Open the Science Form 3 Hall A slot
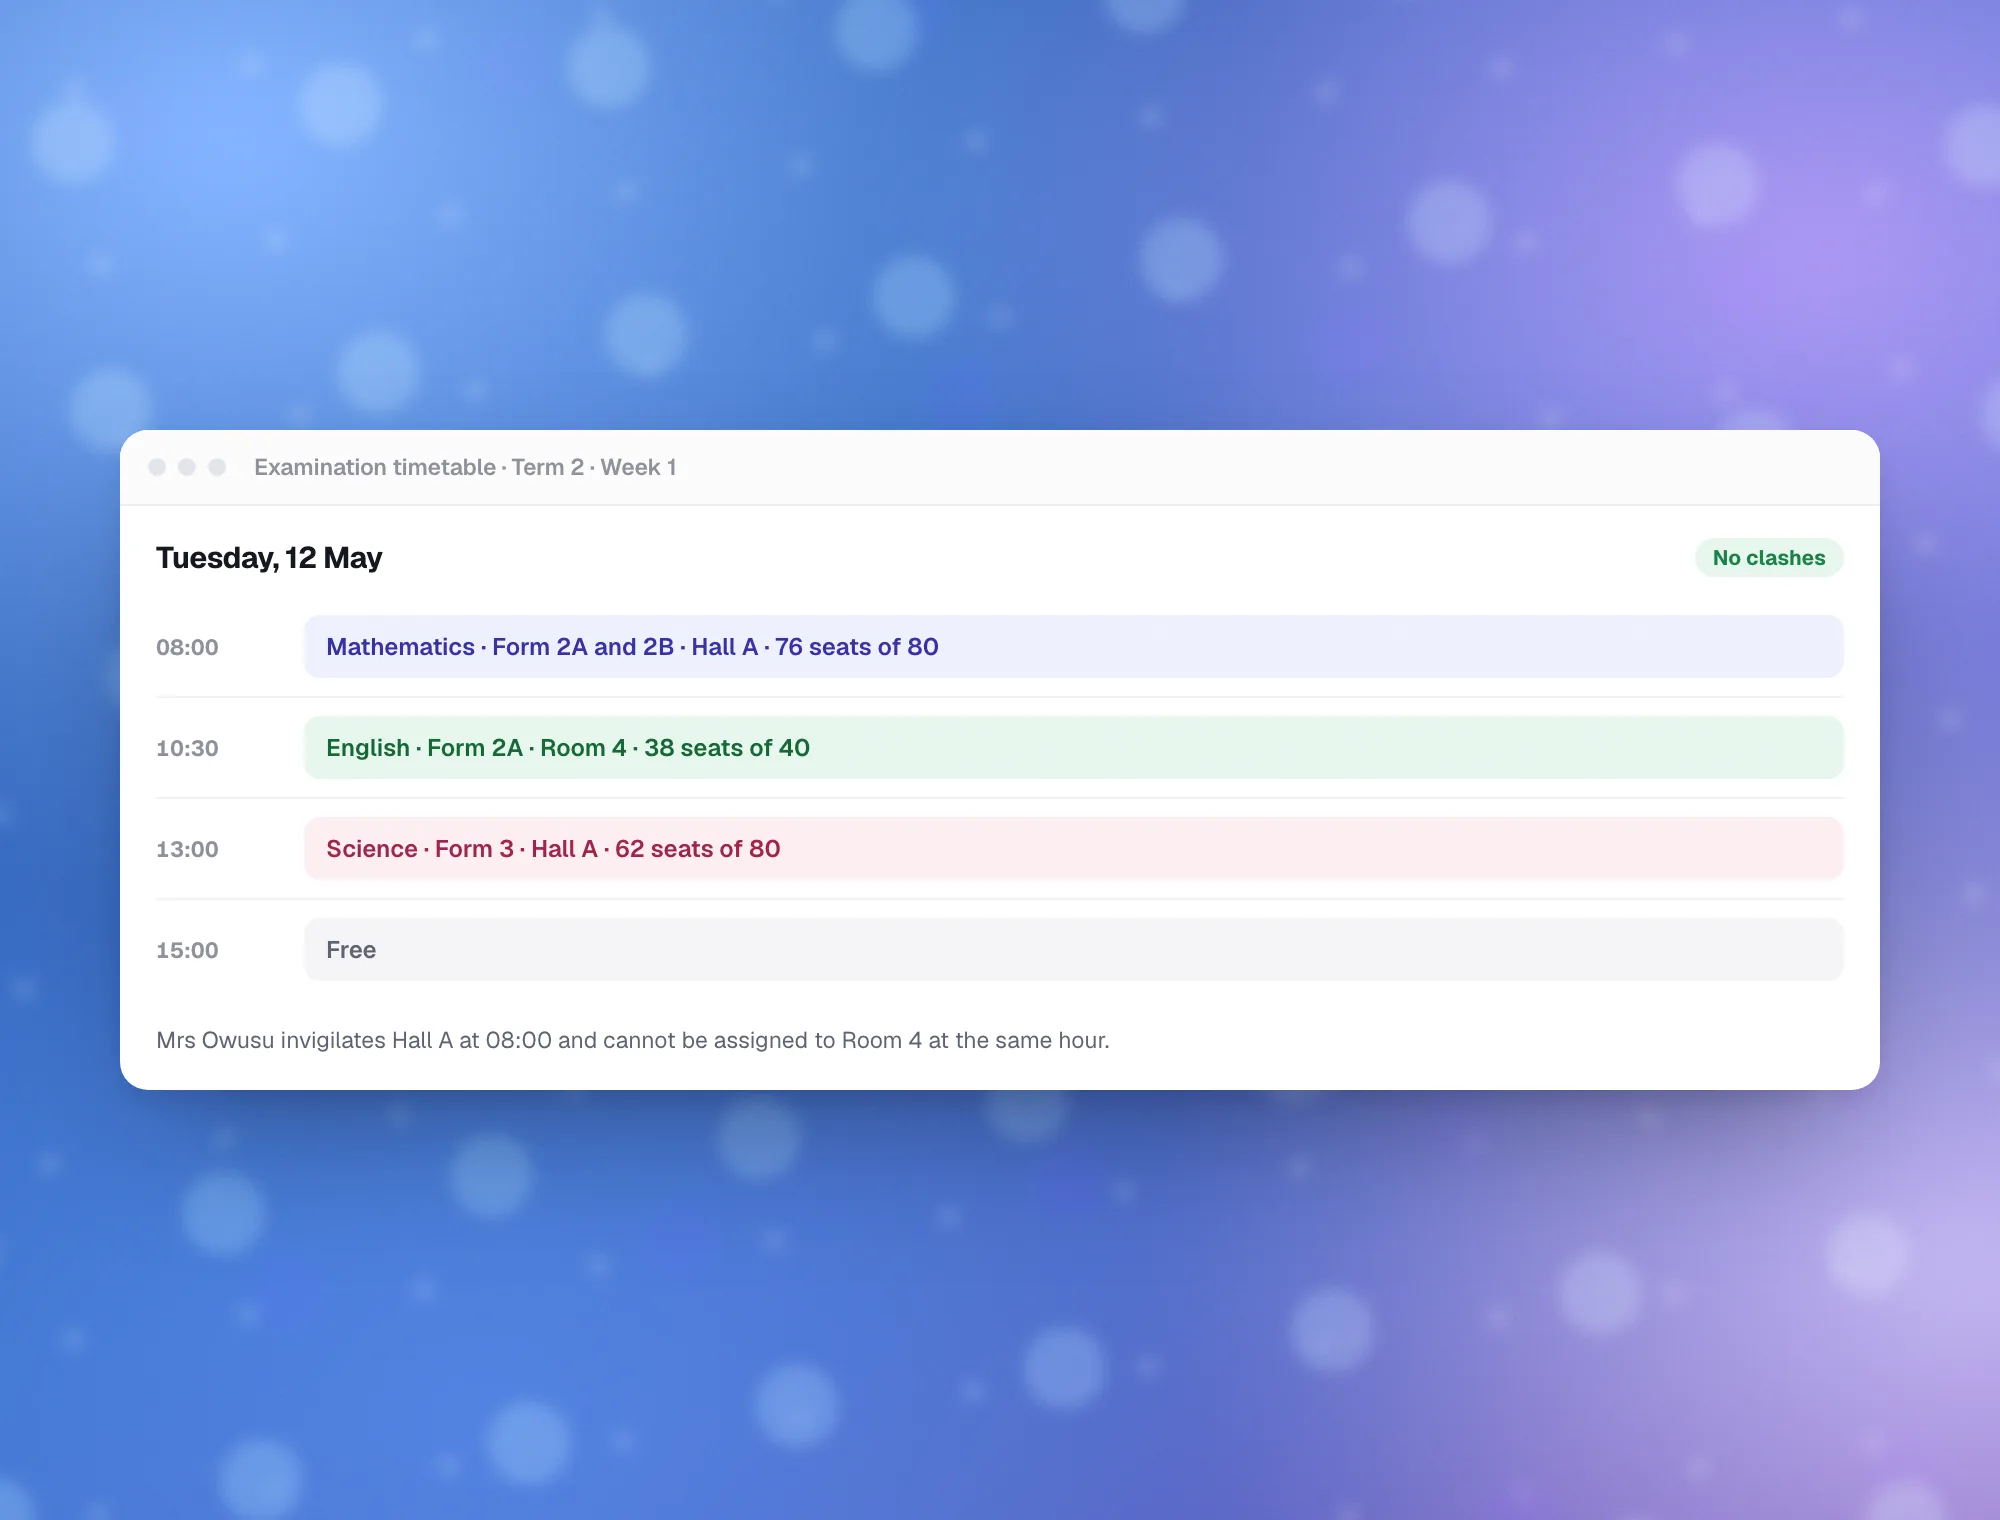The image size is (2000, 1520). click(x=1073, y=849)
